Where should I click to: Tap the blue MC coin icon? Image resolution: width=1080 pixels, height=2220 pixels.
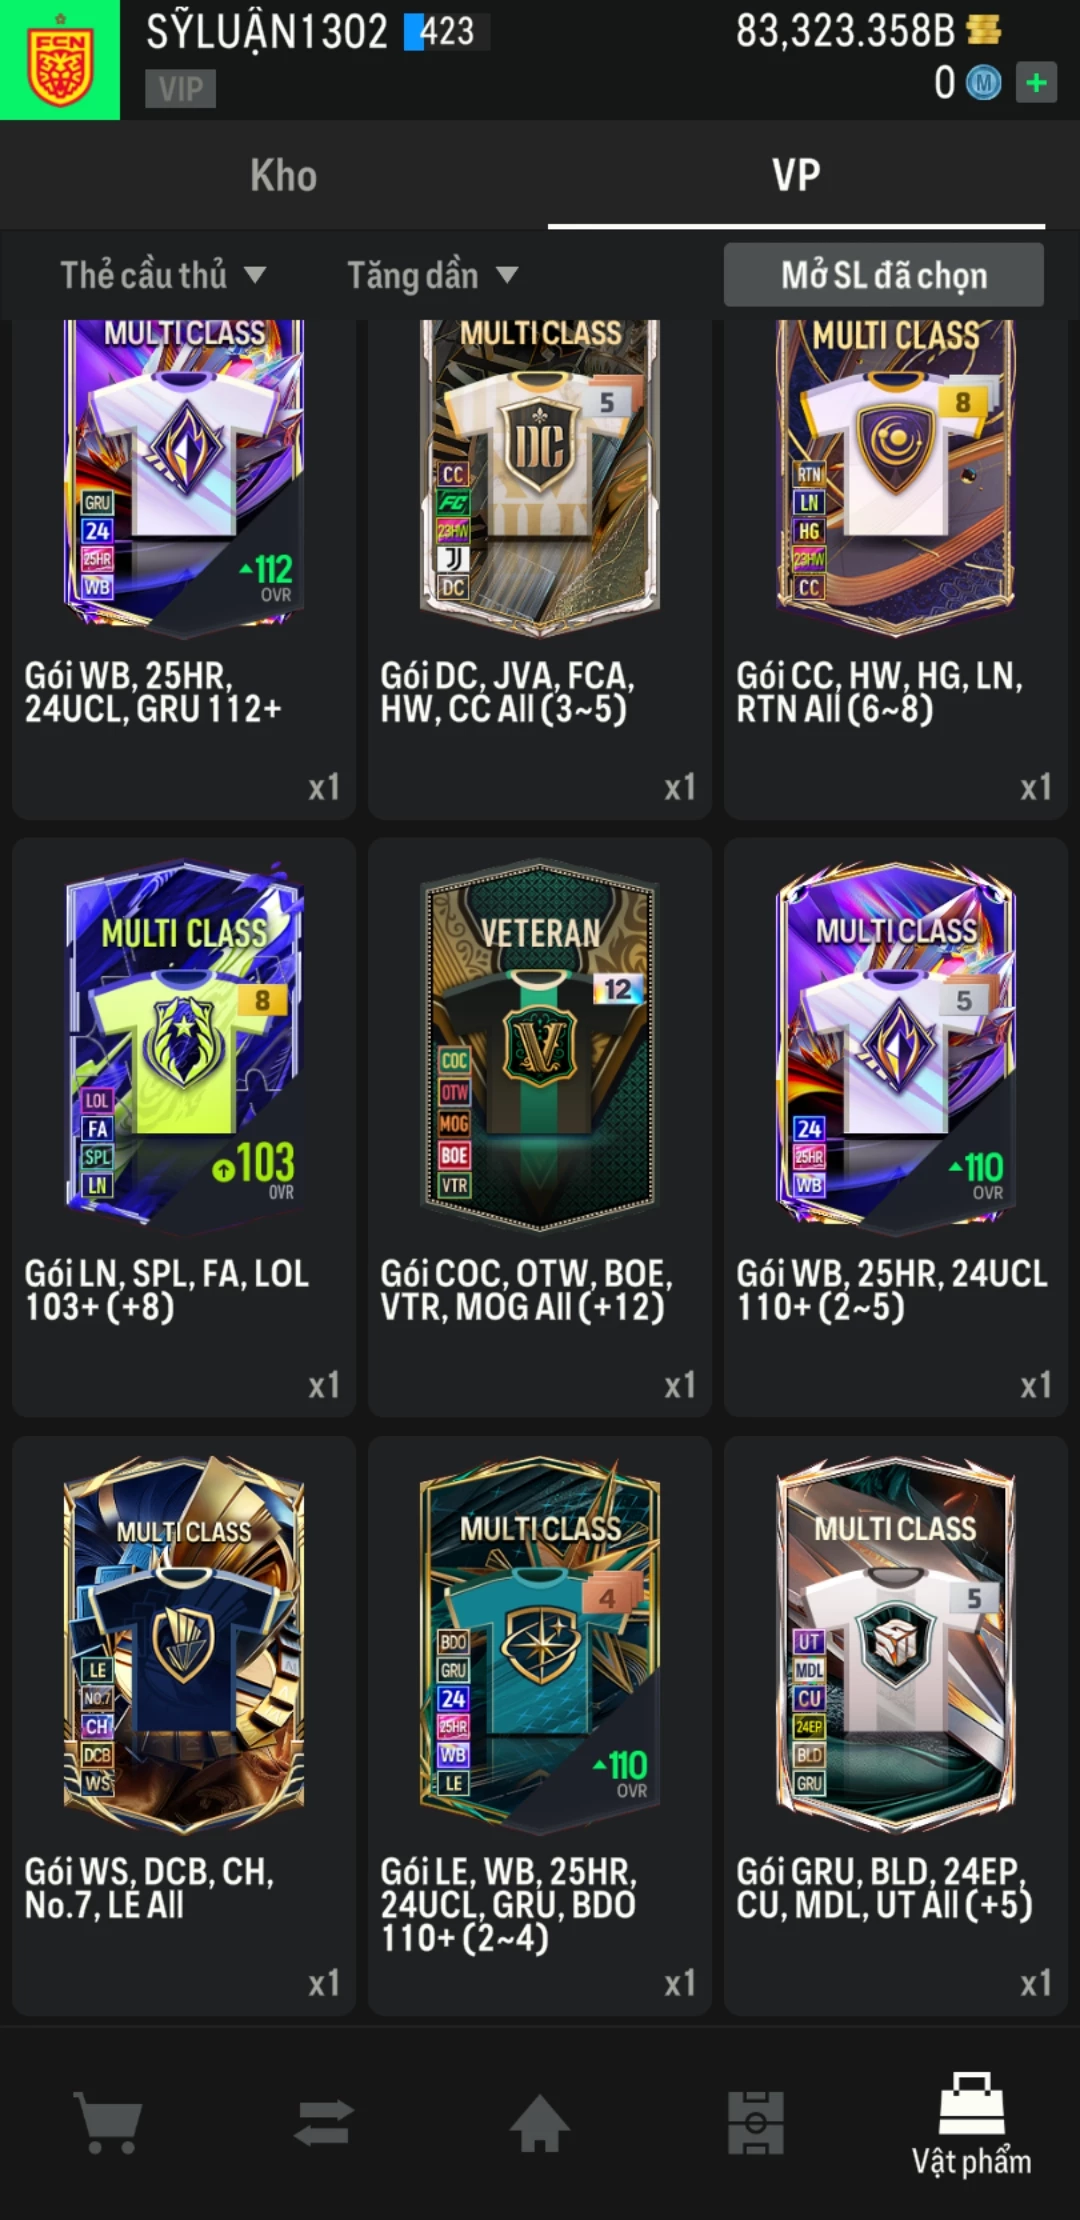[983, 83]
